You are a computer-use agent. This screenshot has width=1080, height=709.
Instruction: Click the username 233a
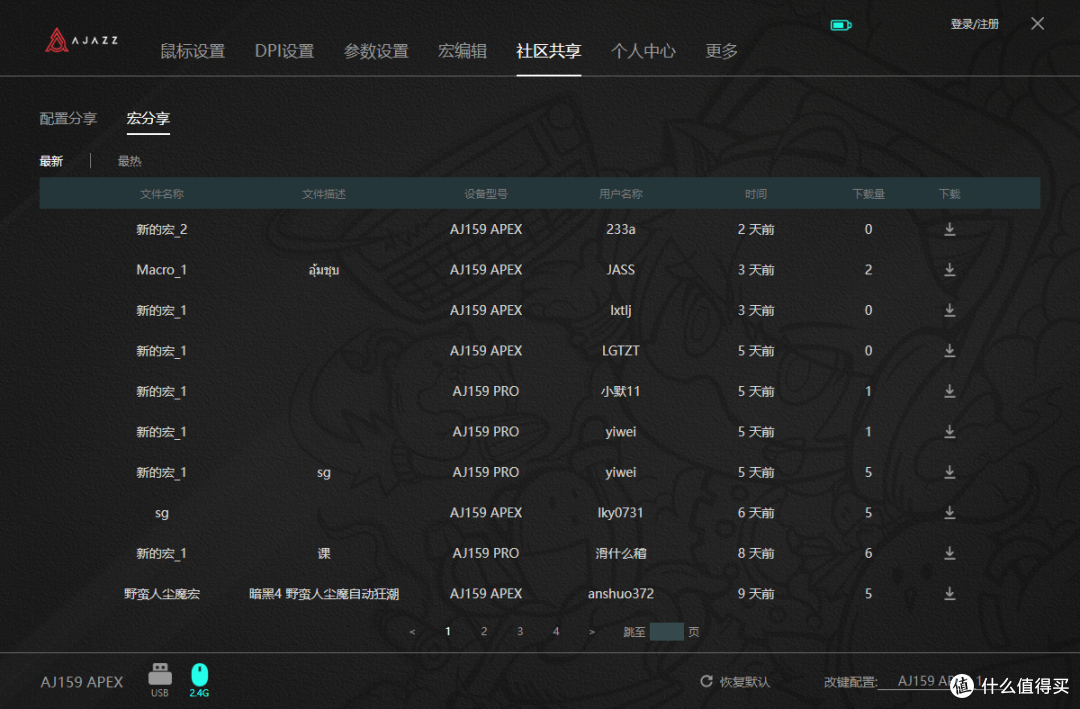(x=621, y=229)
